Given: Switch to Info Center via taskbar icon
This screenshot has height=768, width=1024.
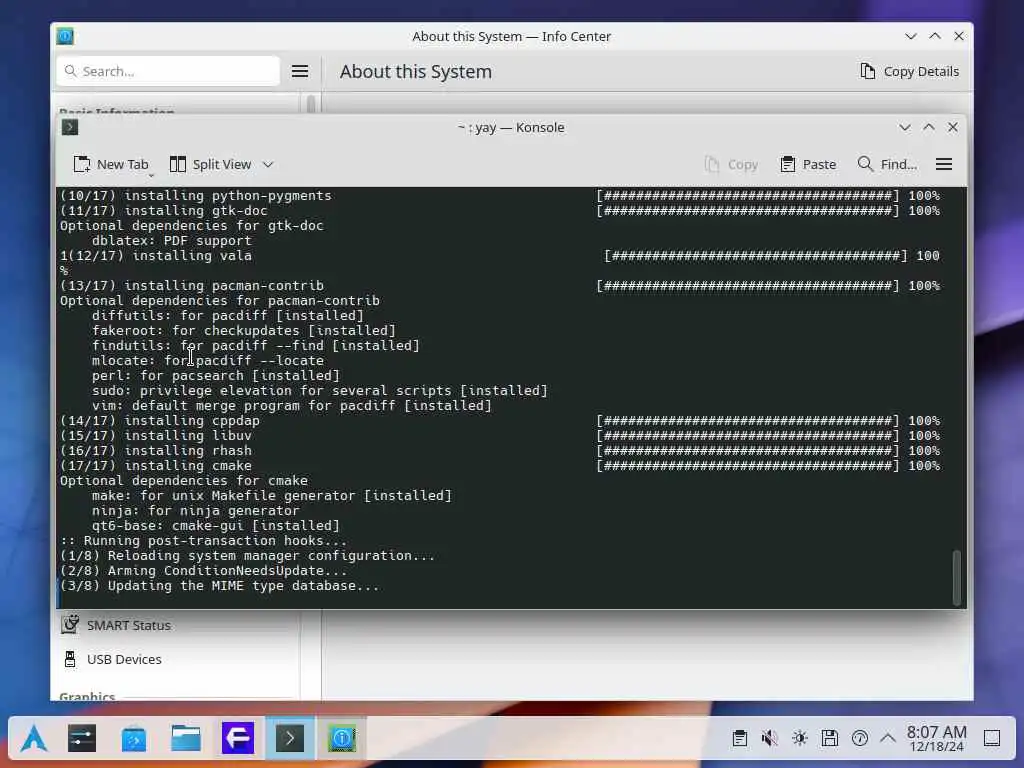Looking at the screenshot, I should click(342, 739).
